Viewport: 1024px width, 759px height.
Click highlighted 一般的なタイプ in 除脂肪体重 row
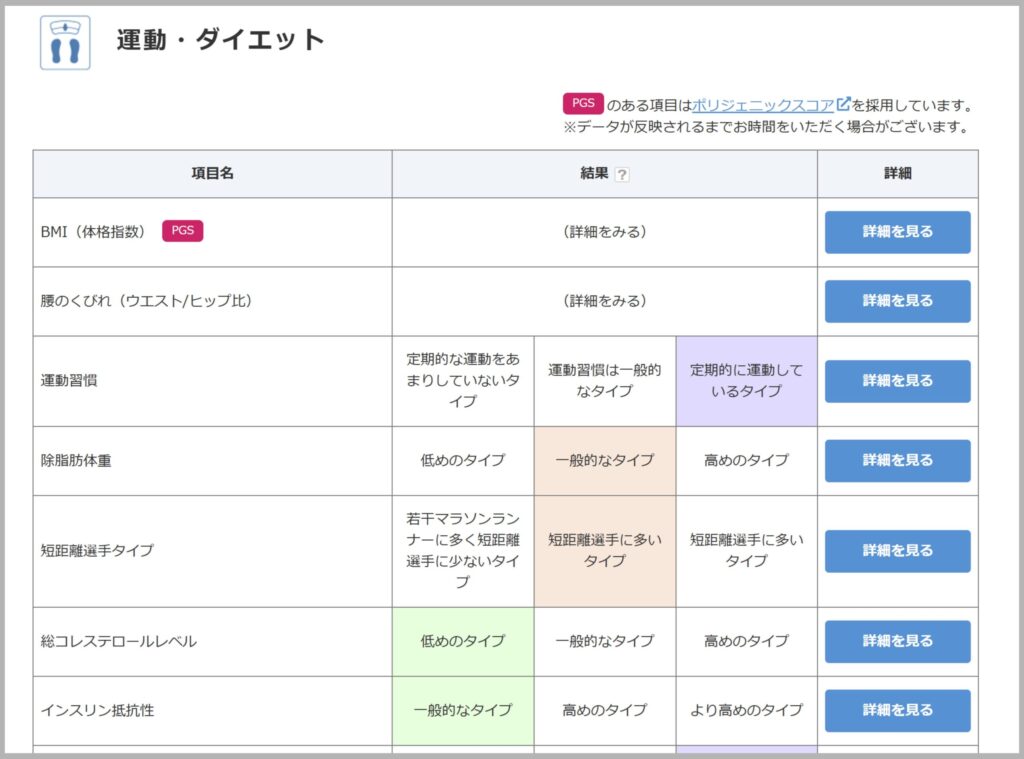click(x=605, y=460)
